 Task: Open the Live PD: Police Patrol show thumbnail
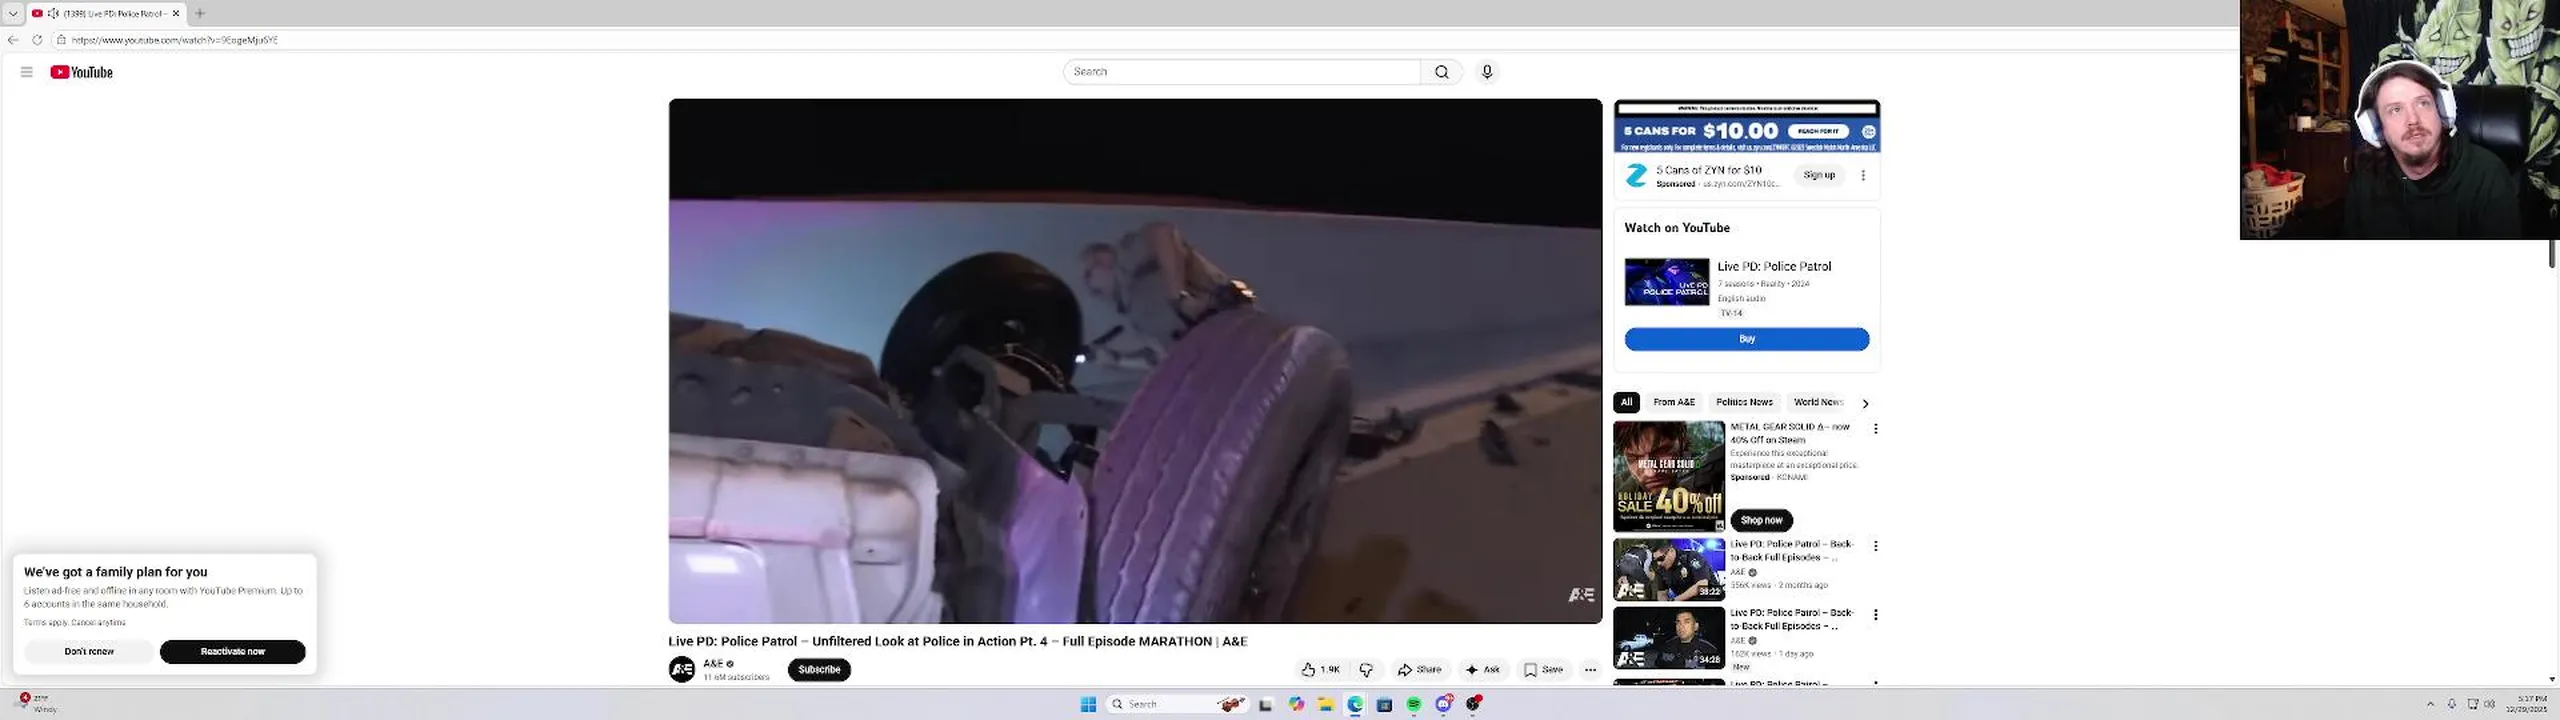click(x=1667, y=282)
